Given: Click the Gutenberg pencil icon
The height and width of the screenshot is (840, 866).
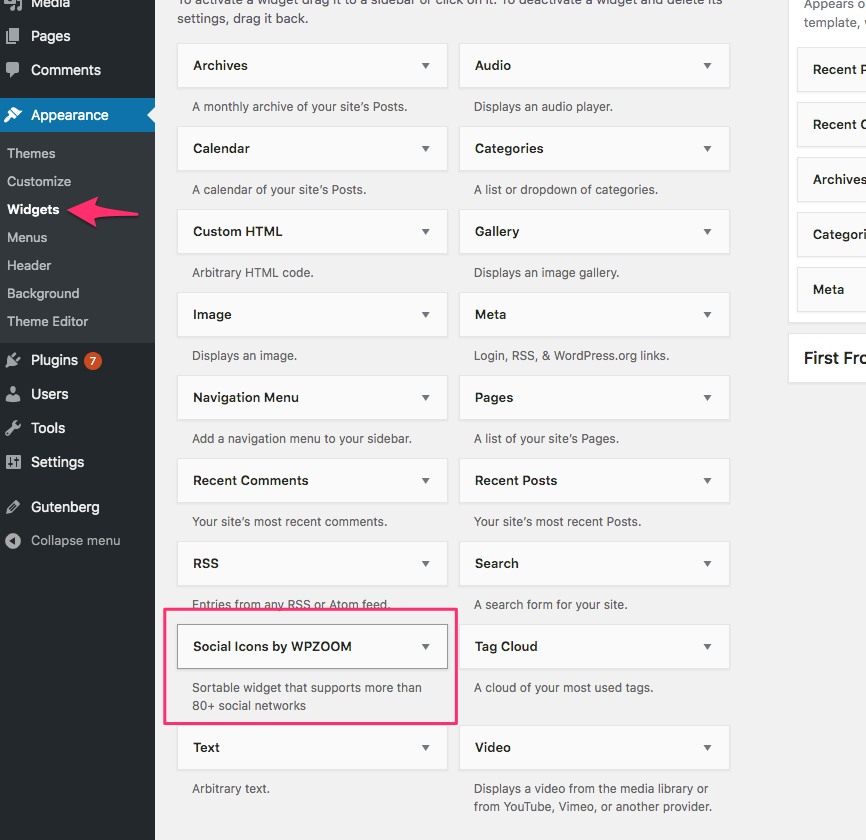Looking at the screenshot, I should [13, 507].
